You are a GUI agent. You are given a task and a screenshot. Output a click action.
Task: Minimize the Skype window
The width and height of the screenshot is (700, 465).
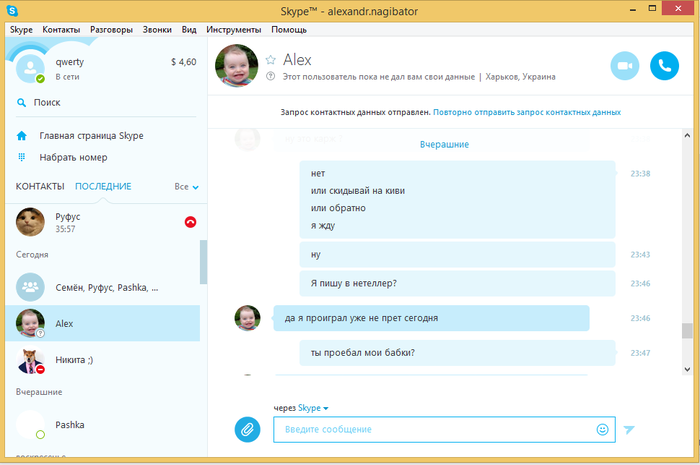tap(633, 9)
